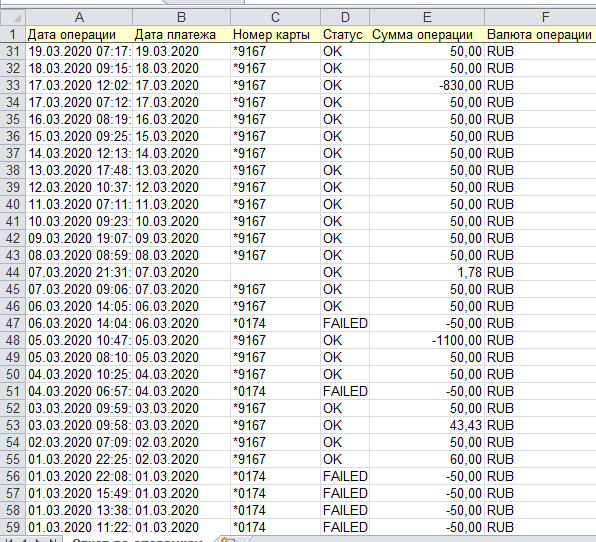Select the empty card number cell in row 44
Image resolution: width=596 pixels, height=542 pixels.
[275, 272]
